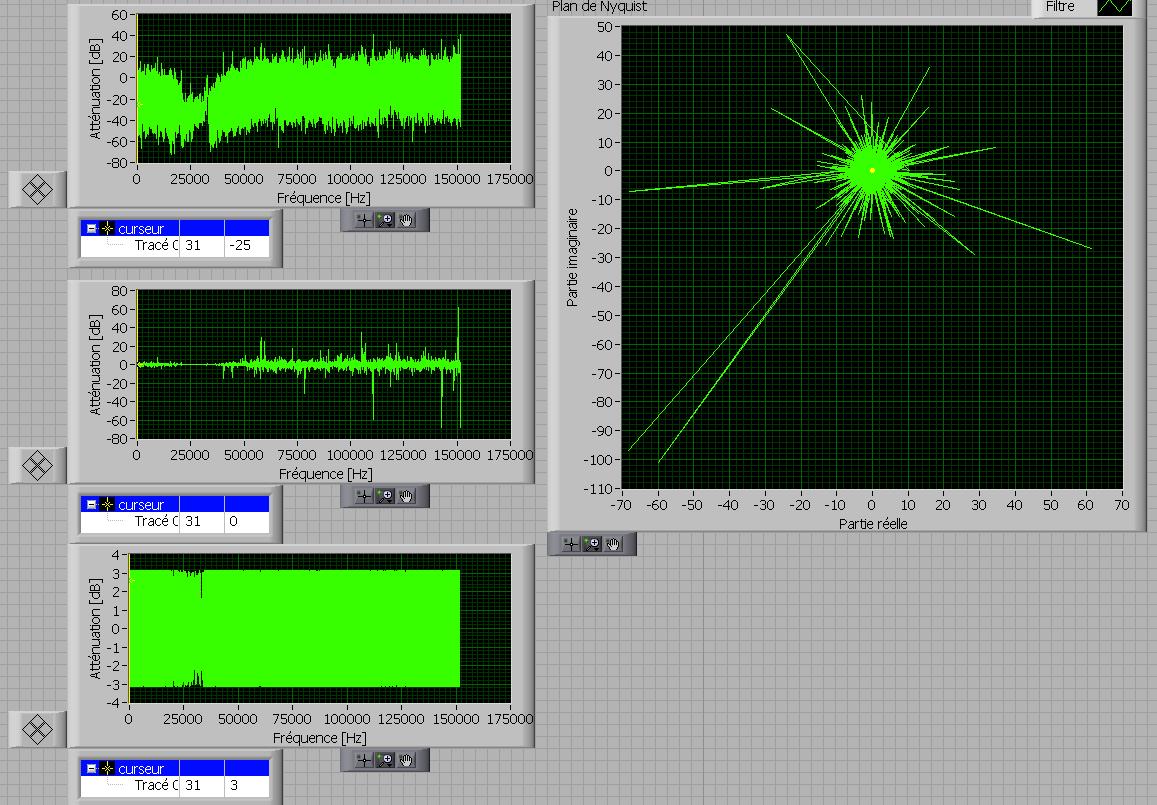1157x805 pixels.
Task: Click the Atténuation [dB] label of the middle graph
Action: [x=95, y=365]
